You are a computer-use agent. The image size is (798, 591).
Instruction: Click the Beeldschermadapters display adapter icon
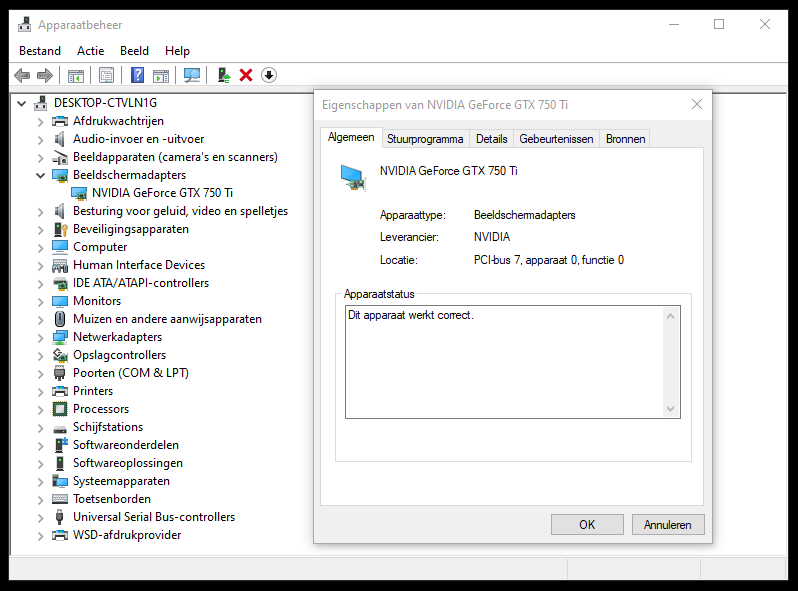tap(60, 175)
